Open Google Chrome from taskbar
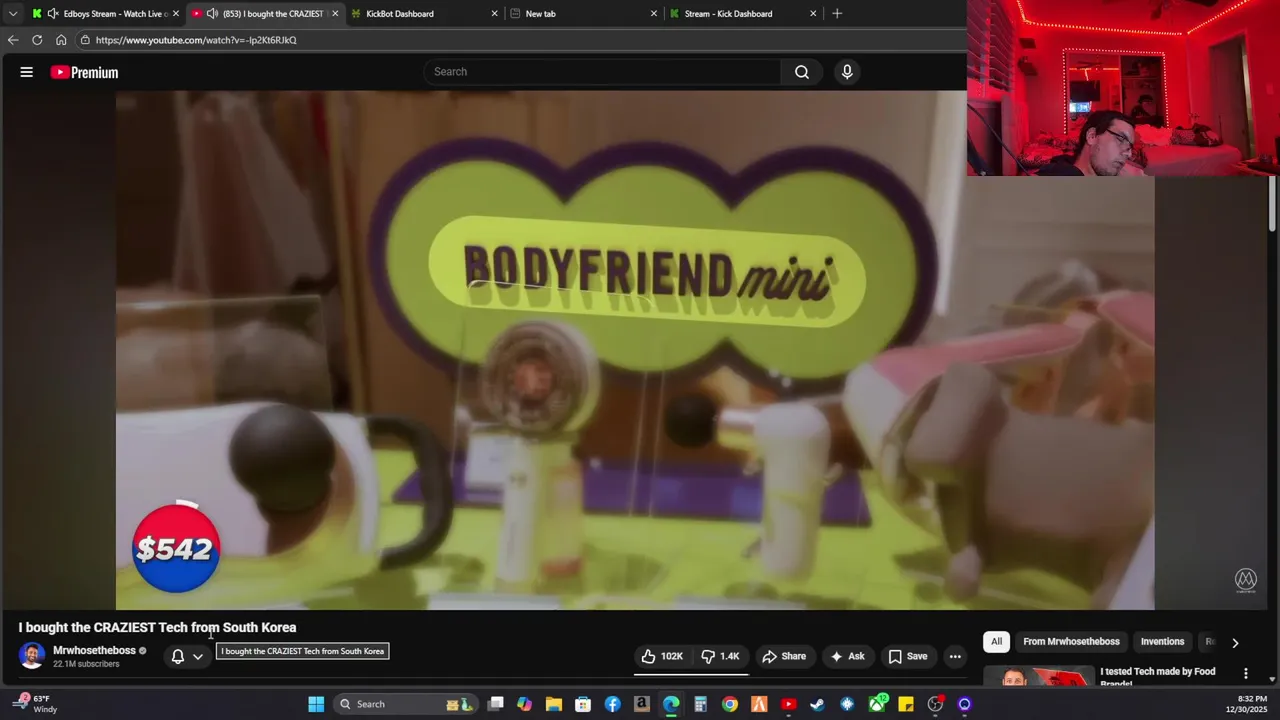 point(730,704)
